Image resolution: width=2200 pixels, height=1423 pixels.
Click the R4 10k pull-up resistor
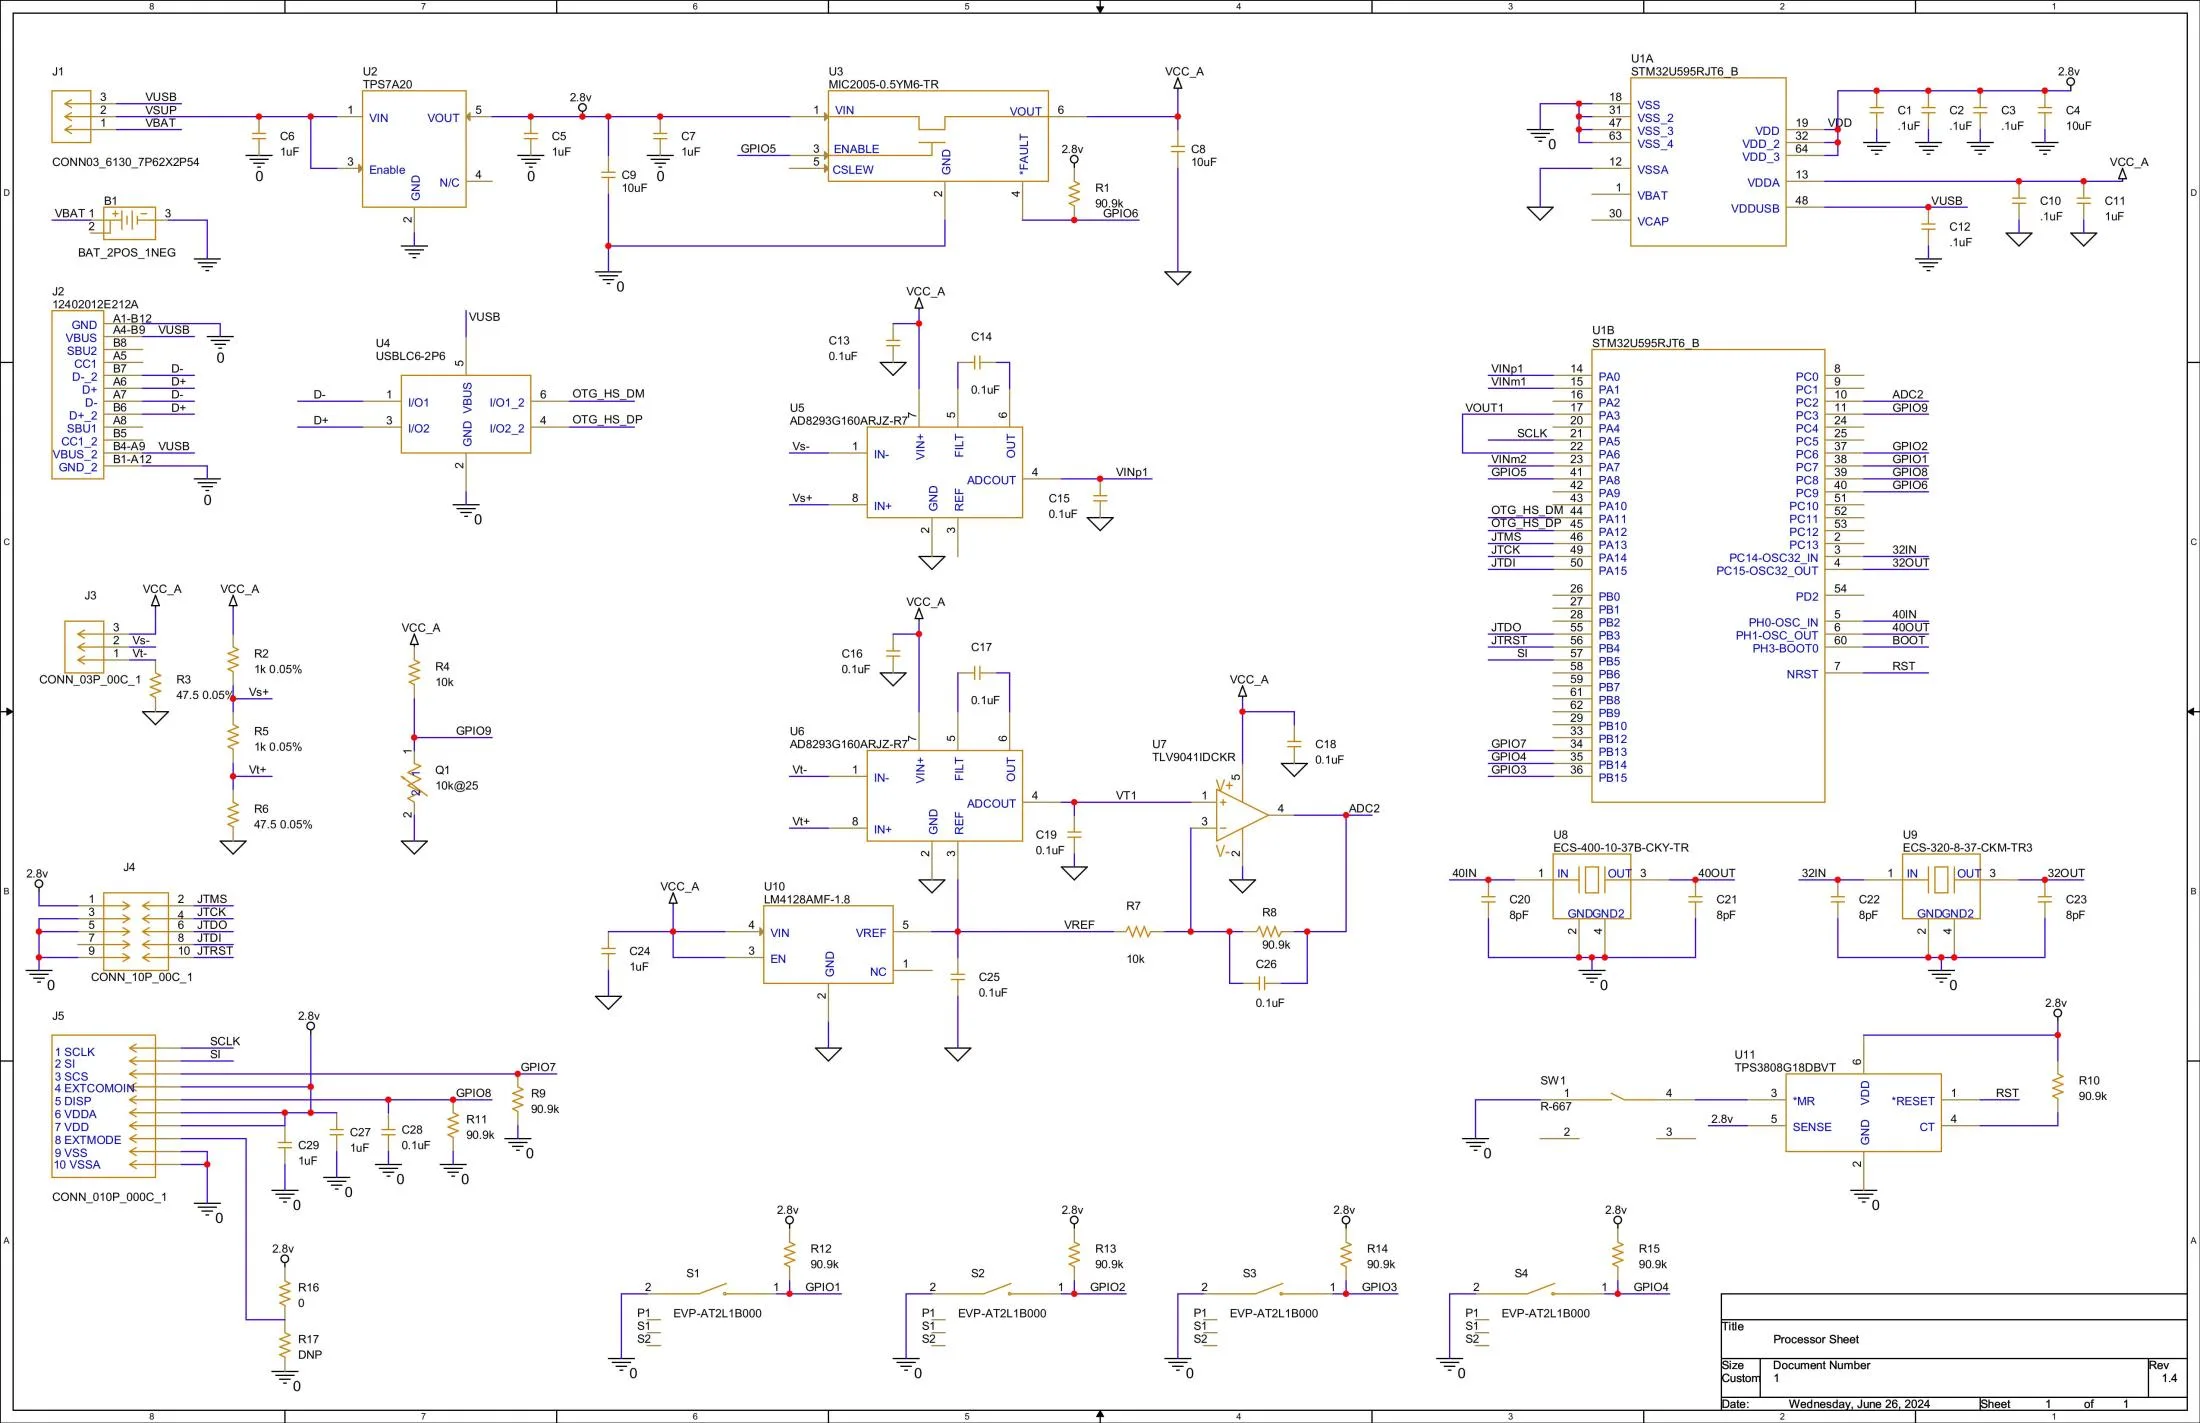(x=413, y=674)
